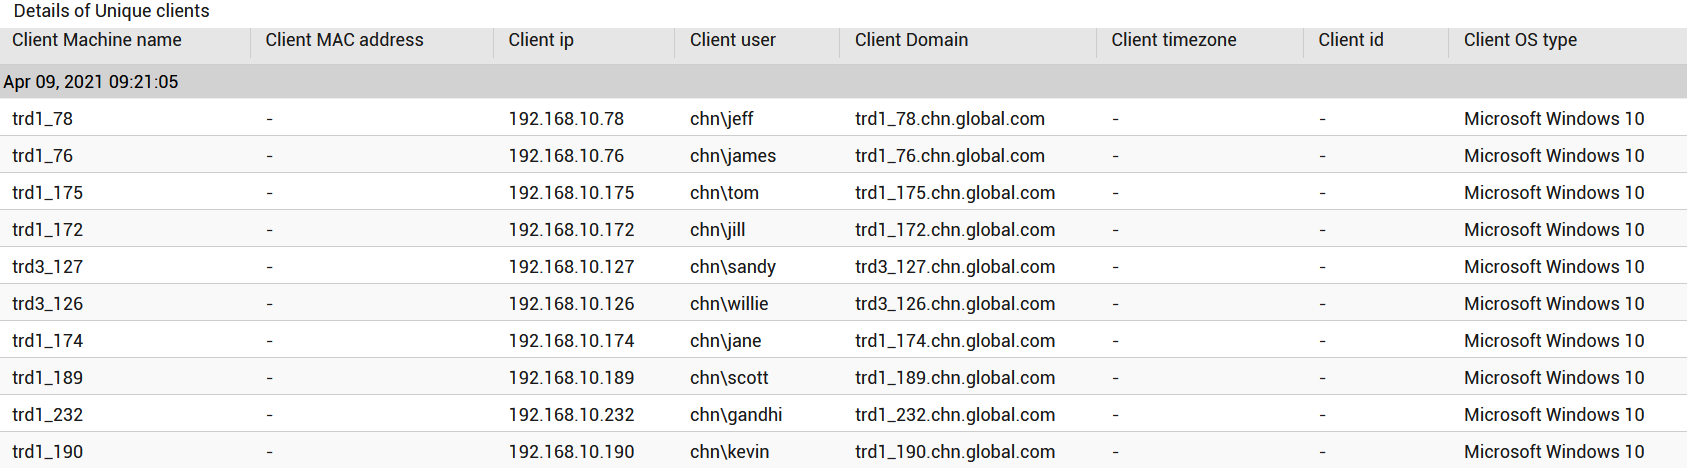The width and height of the screenshot is (1687, 468).
Task: Select client user chn\sandy
Action: [733, 267]
